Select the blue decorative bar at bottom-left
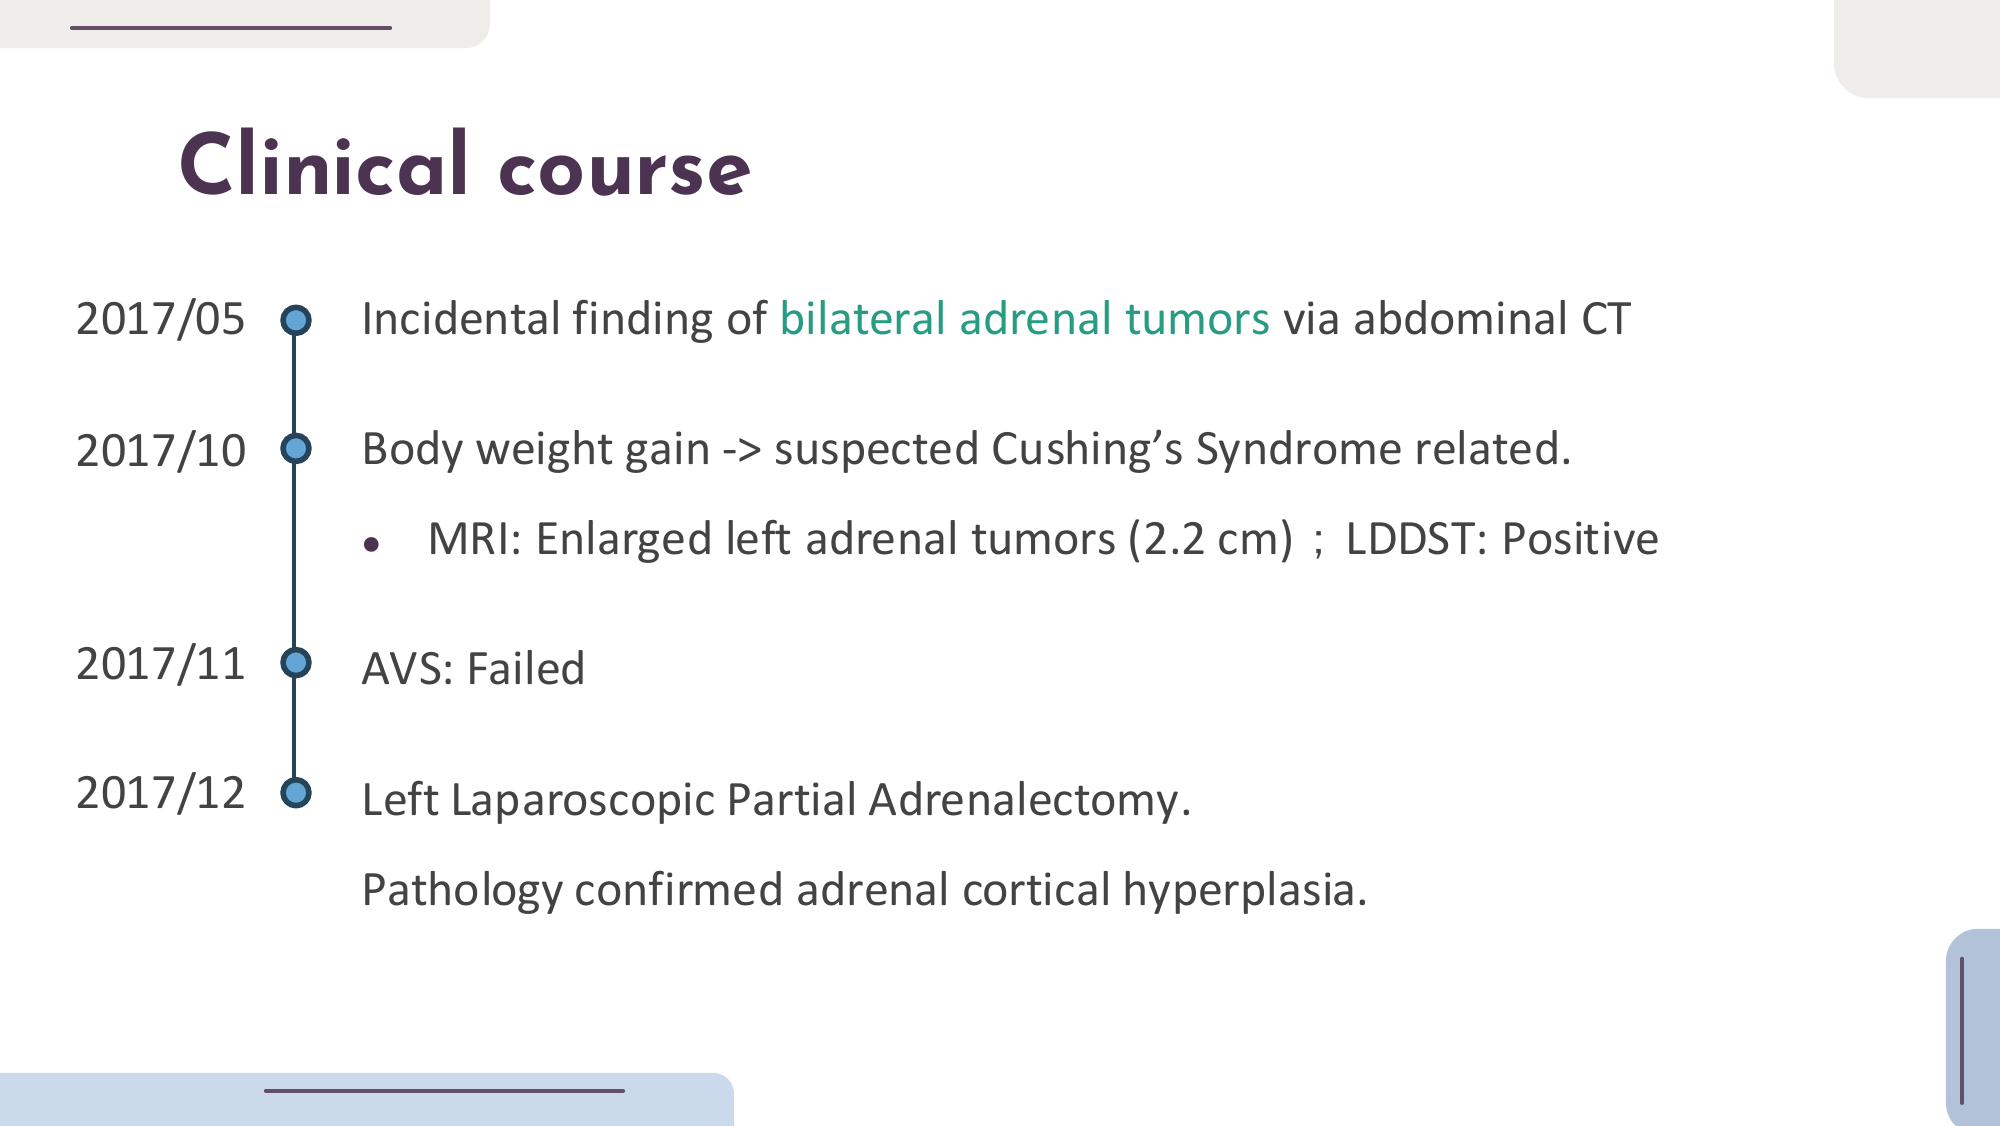Viewport: 2000px width, 1126px height. (366, 1099)
